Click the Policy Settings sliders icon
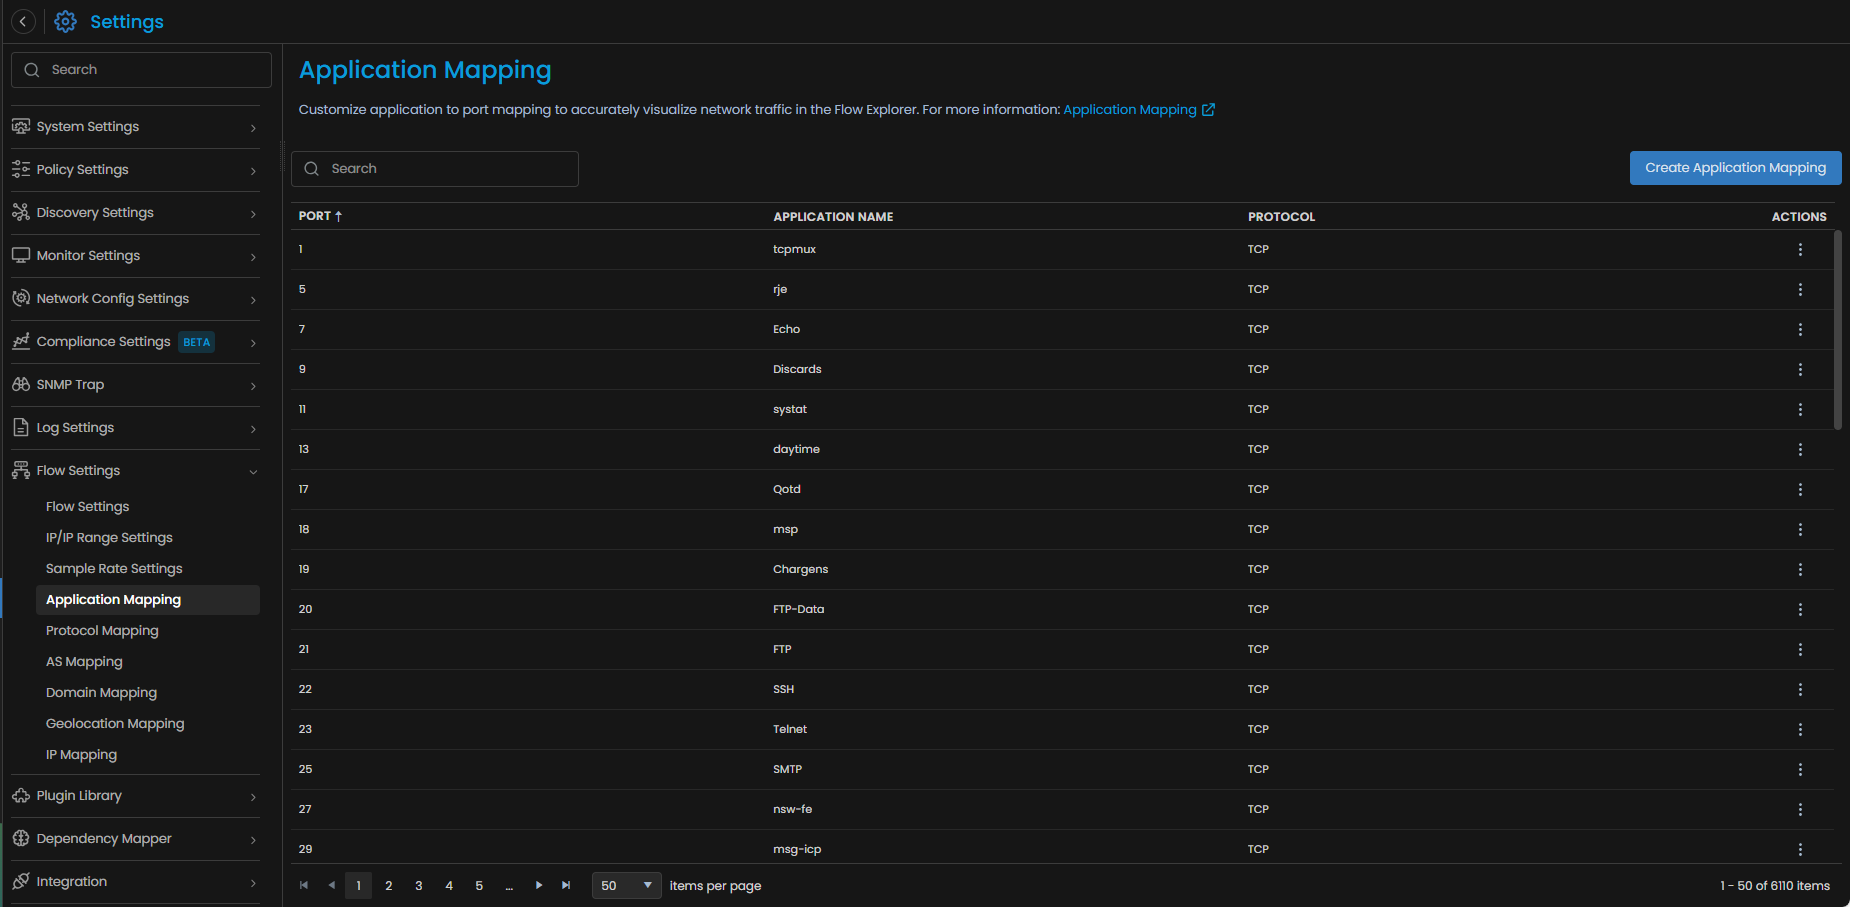The width and height of the screenshot is (1850, 907). click(x=21, y=169)
